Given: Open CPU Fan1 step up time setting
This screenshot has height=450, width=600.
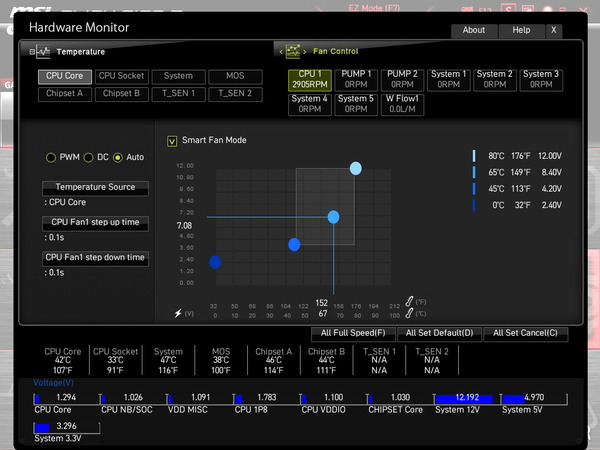Looking at the screenshot, I should click(x=95, y=223).
